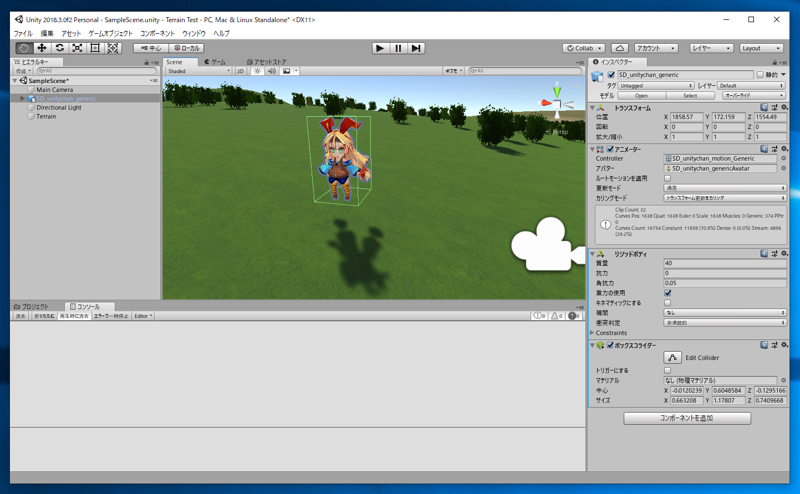Select the Rect Transform tool
Screen dimensions: 800x494
point(95,48)
